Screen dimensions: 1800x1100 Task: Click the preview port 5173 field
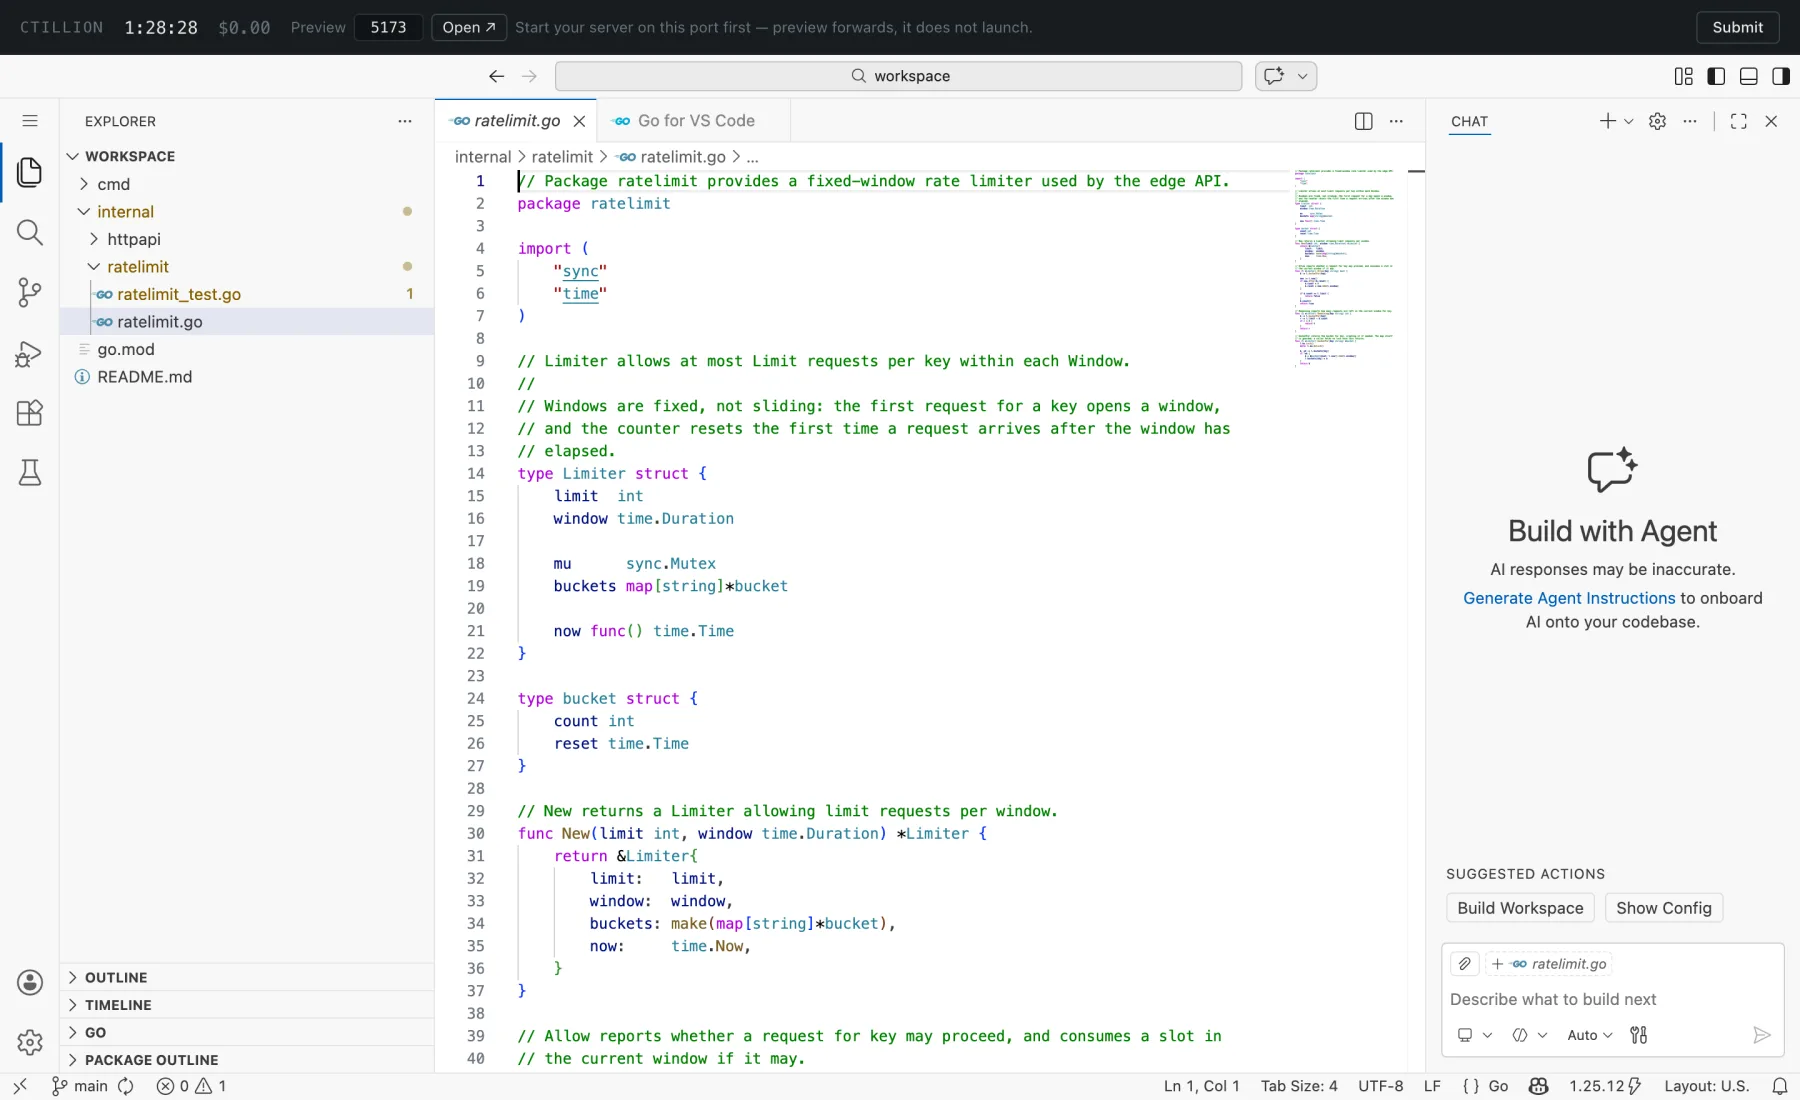coord(388,27)
